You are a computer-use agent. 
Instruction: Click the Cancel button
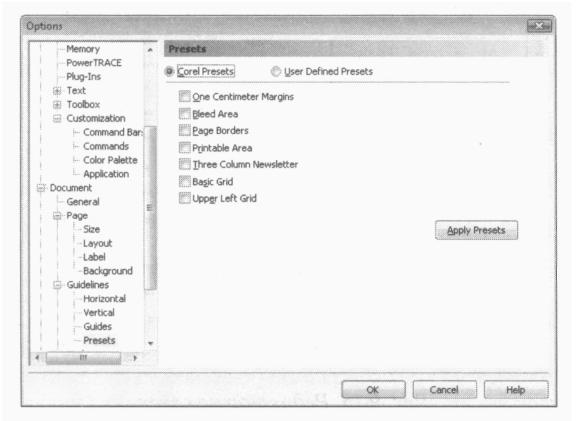pos(445,390)
